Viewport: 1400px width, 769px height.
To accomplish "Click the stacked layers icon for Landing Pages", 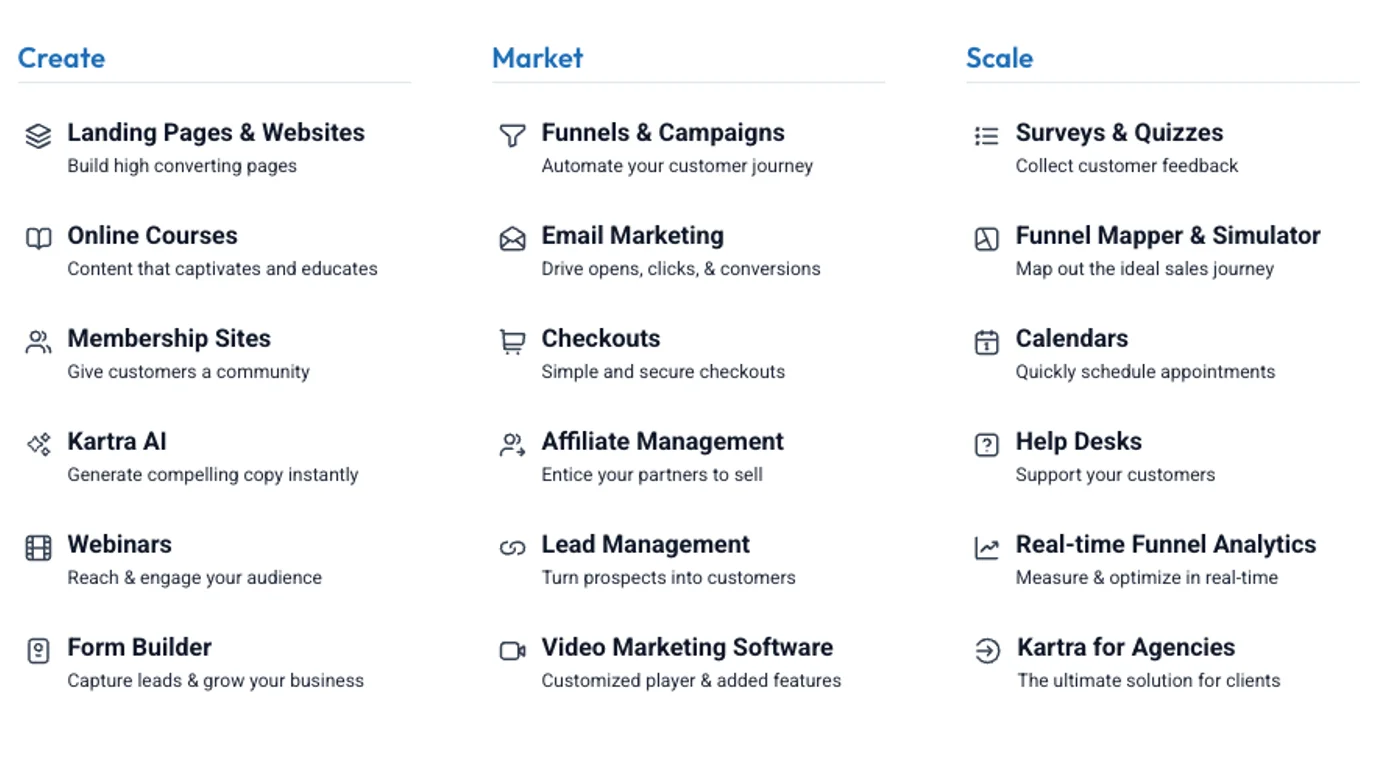I will 38,136.
